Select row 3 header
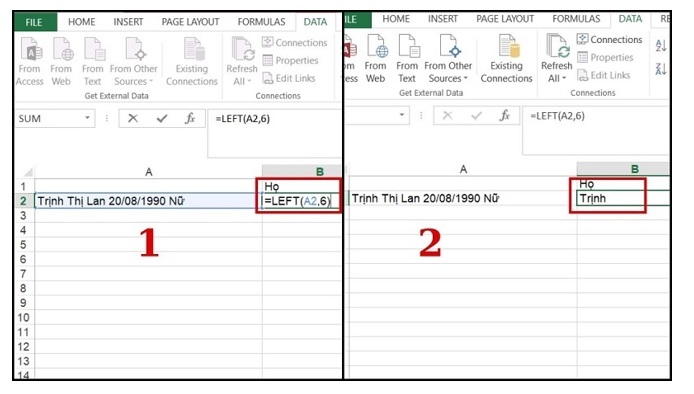Image resolution: width=694 pixels, height=394 pixels. click(24, 216)
